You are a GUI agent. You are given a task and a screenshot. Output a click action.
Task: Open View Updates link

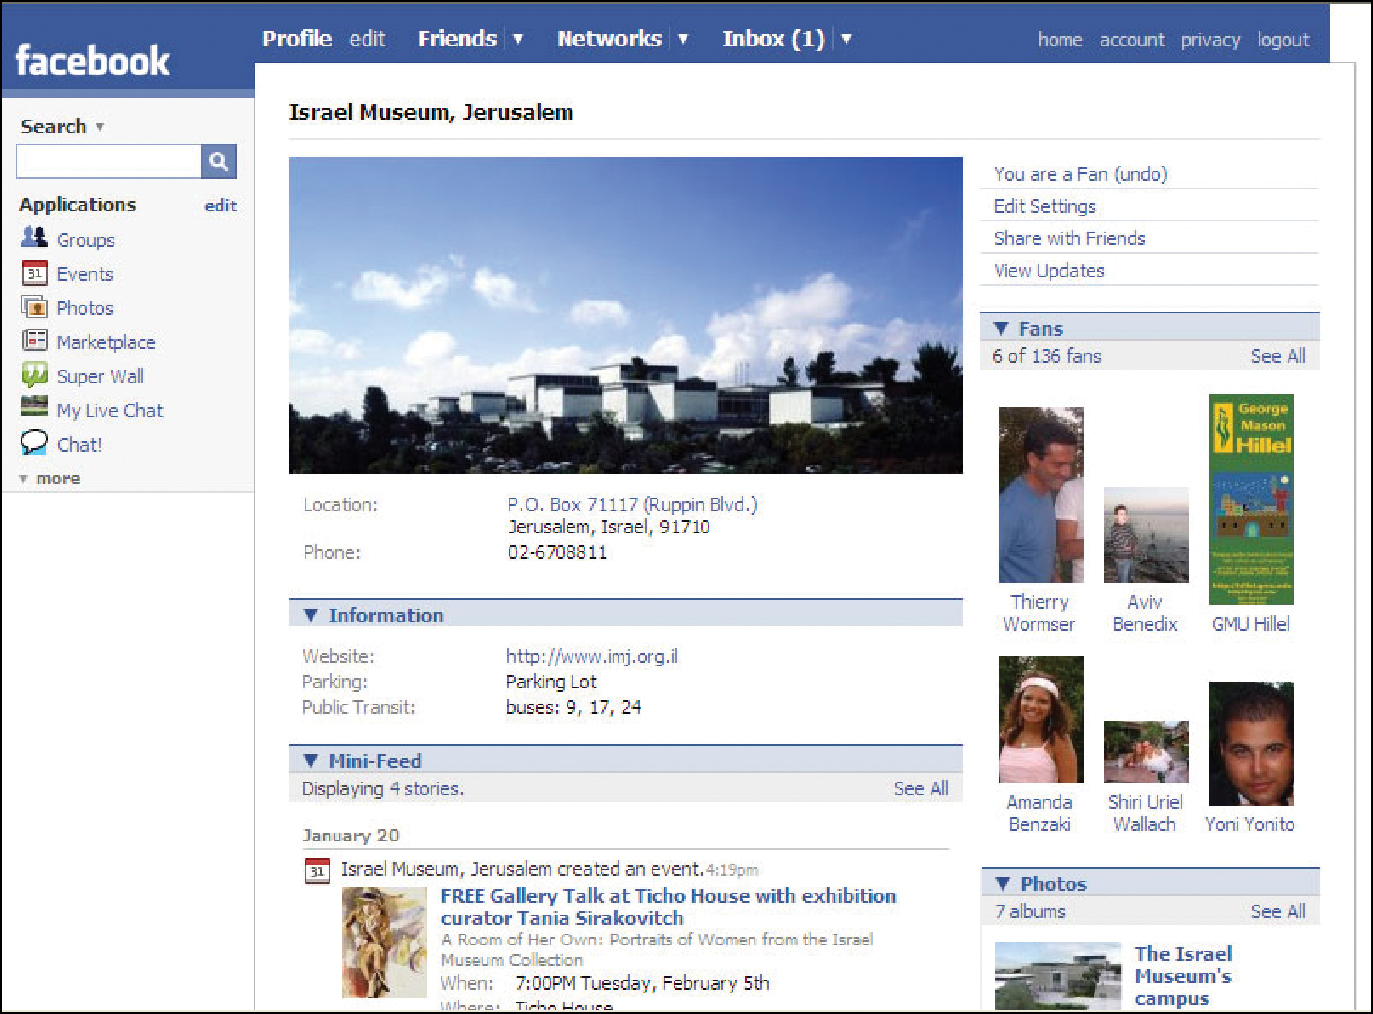[1049, 270]
